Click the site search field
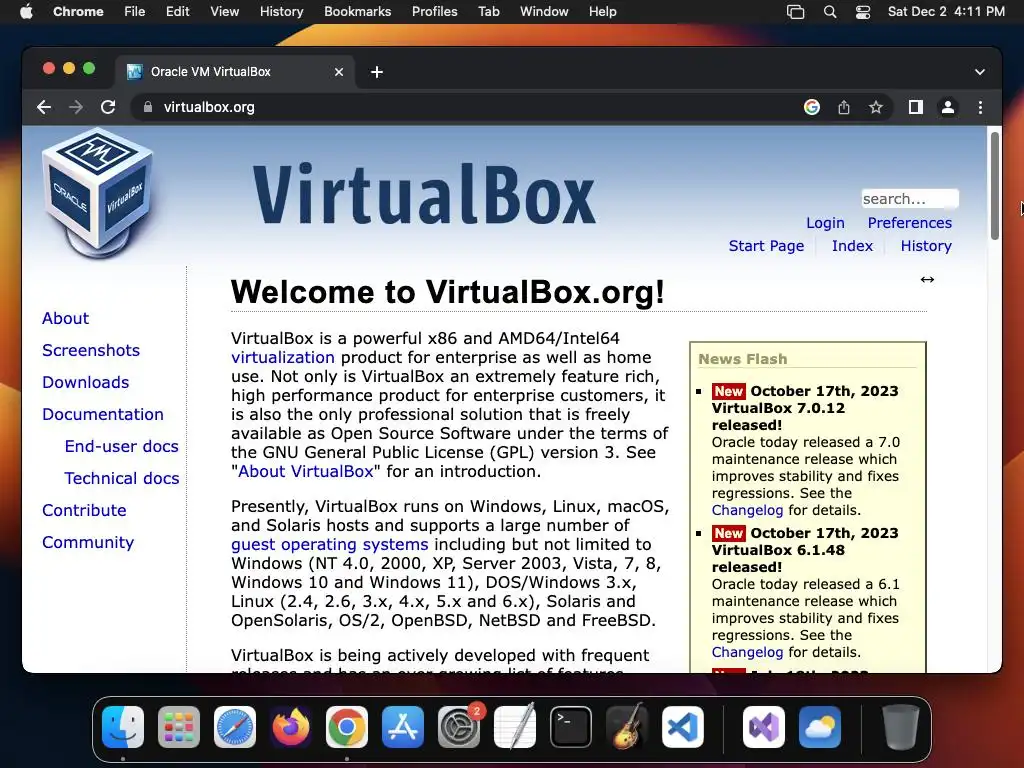Image resolution: width=1024 pixels, height=768 pixels. point(910,199)
